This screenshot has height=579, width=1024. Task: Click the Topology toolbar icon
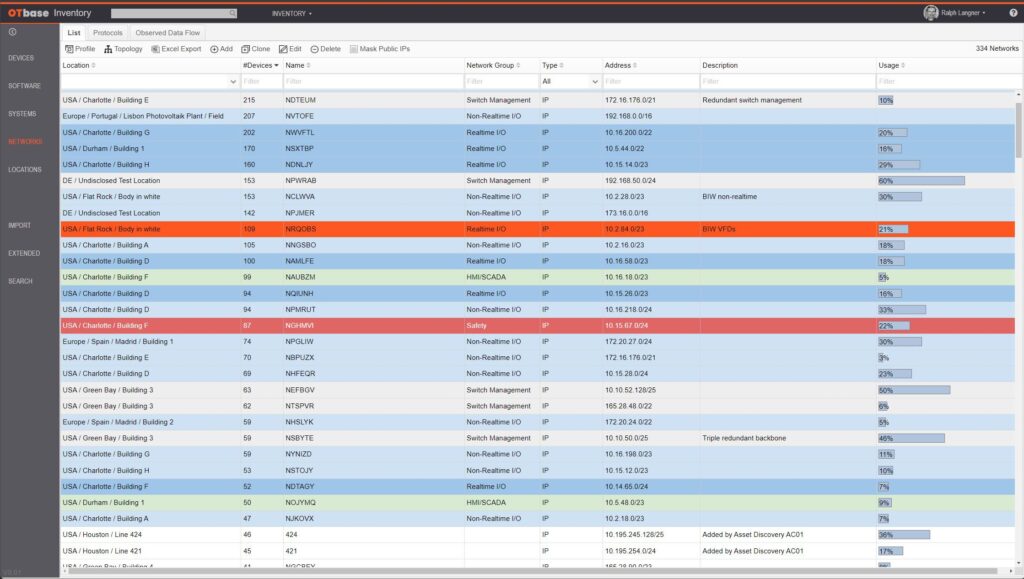pyautogui.click(x=123, y=49)
